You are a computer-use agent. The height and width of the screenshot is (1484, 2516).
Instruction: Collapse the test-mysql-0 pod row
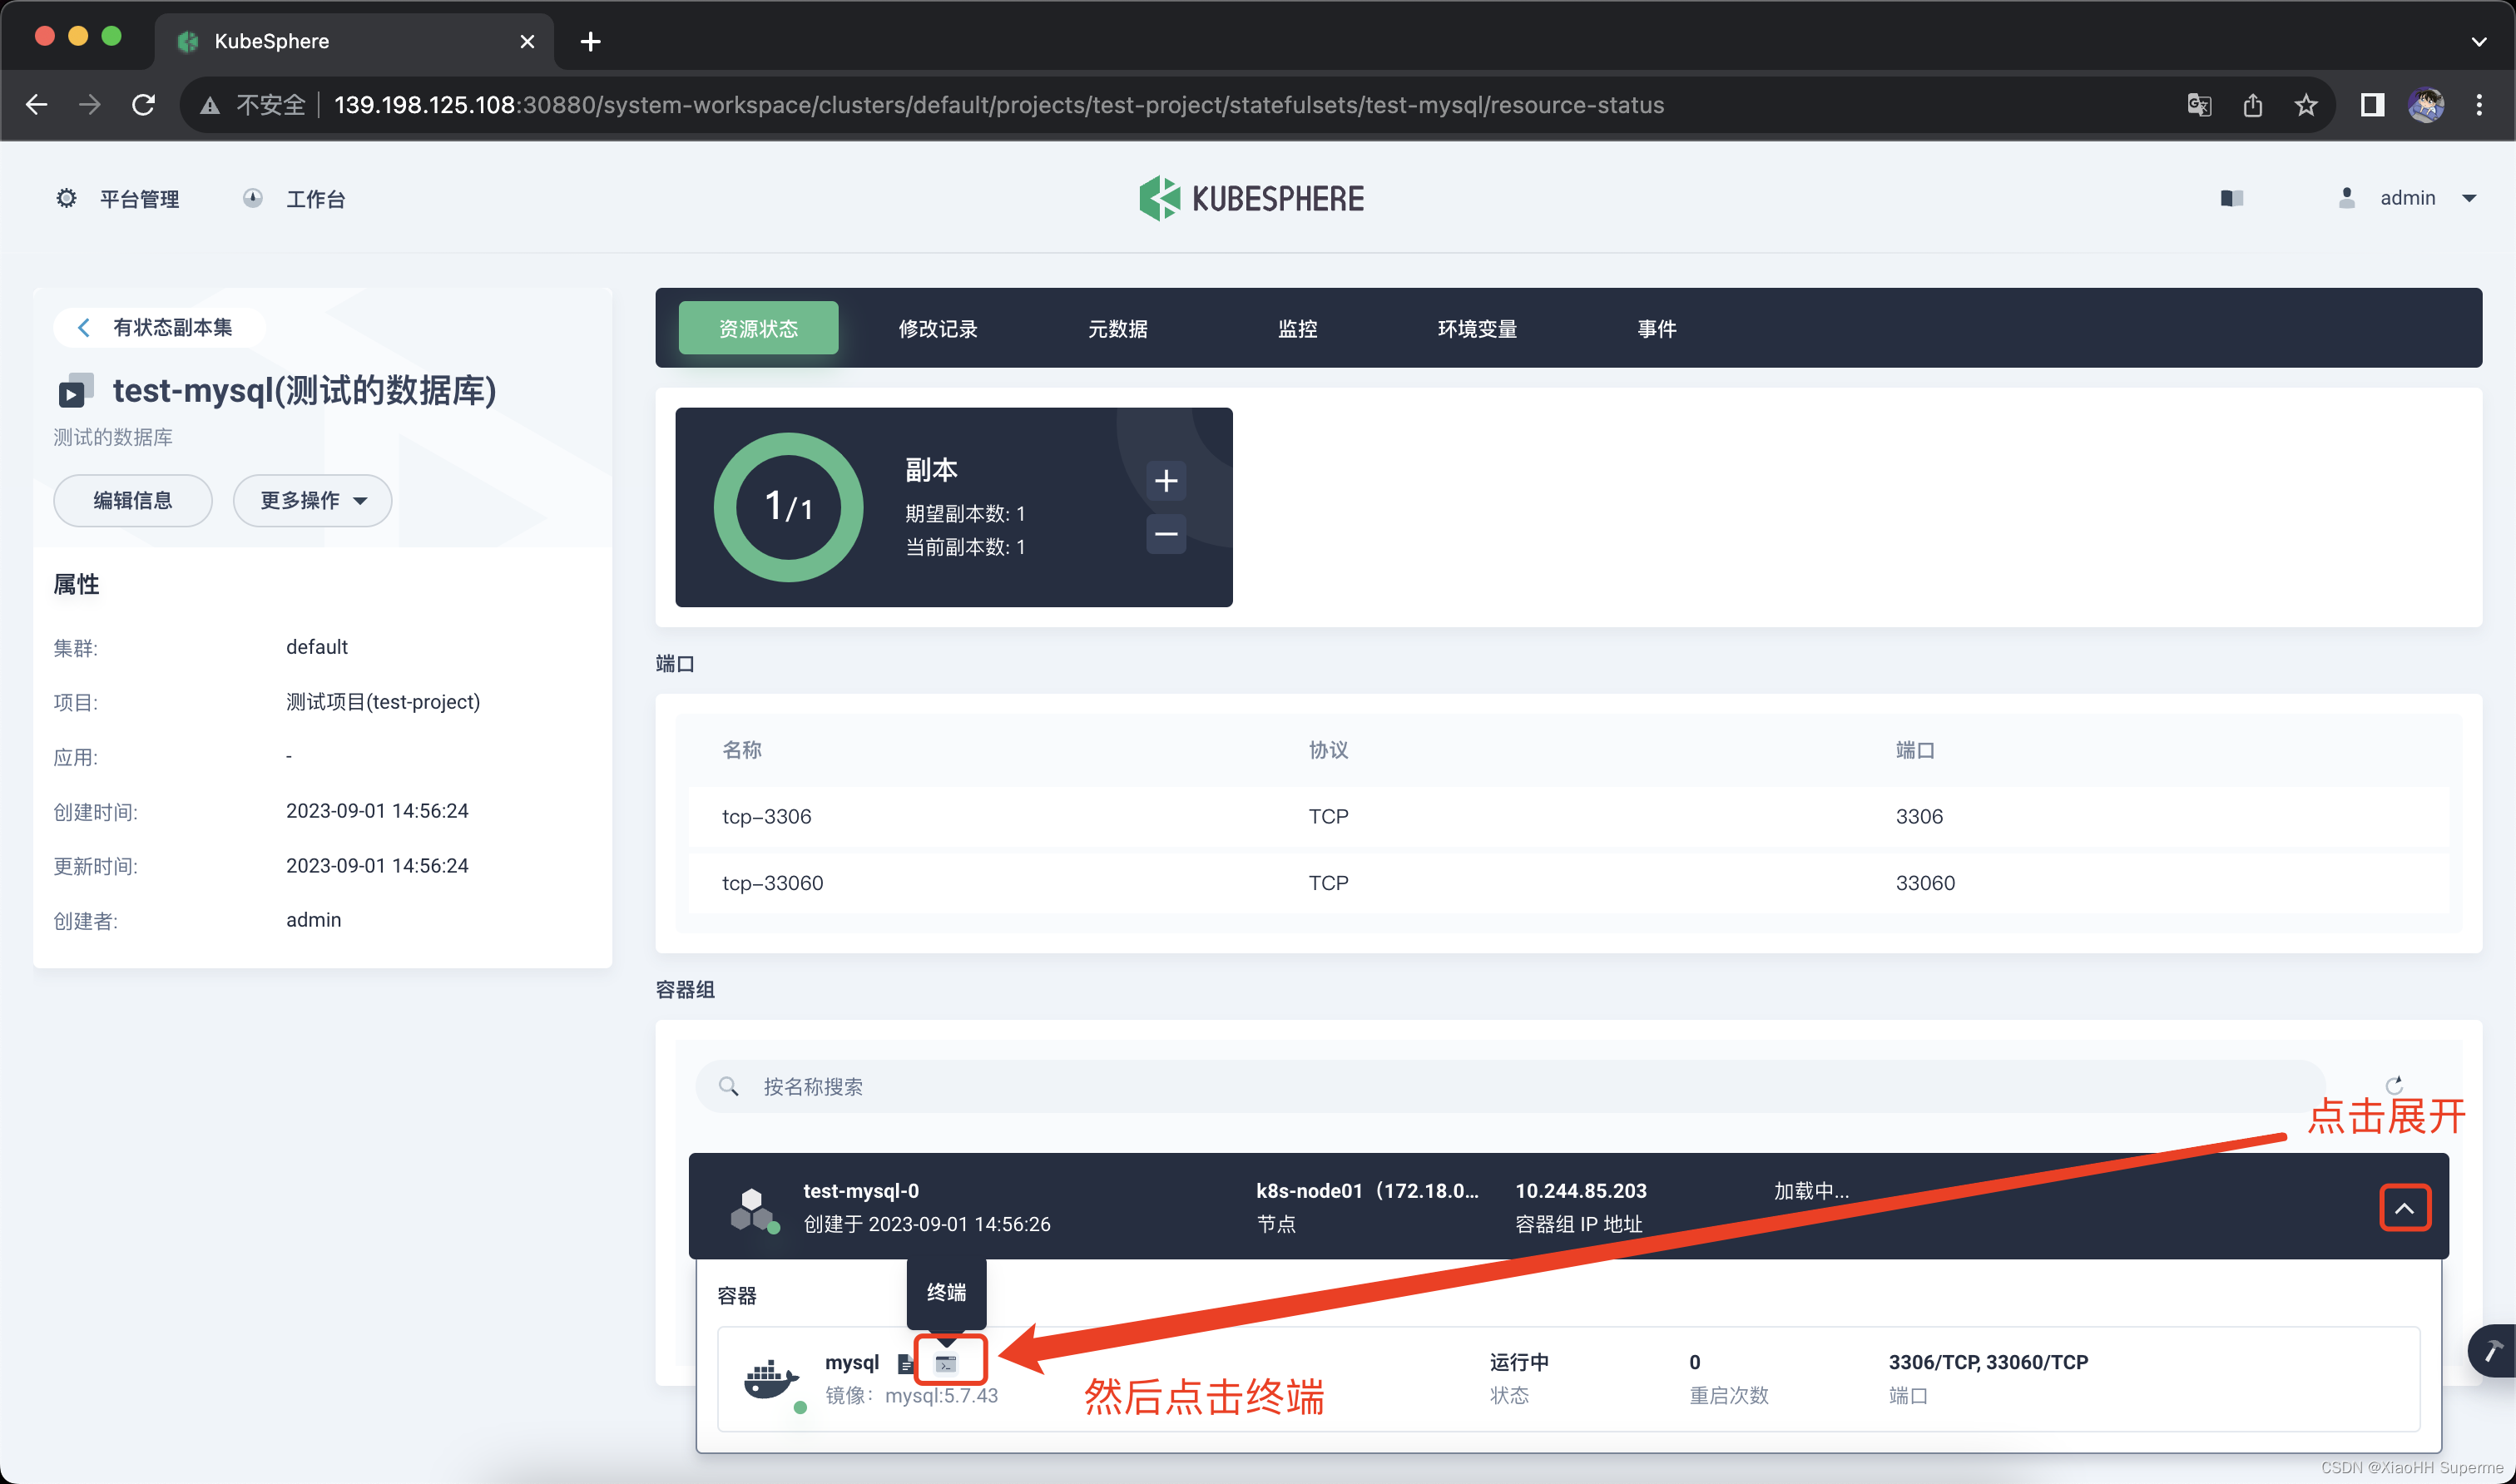click(2404, 1208)
